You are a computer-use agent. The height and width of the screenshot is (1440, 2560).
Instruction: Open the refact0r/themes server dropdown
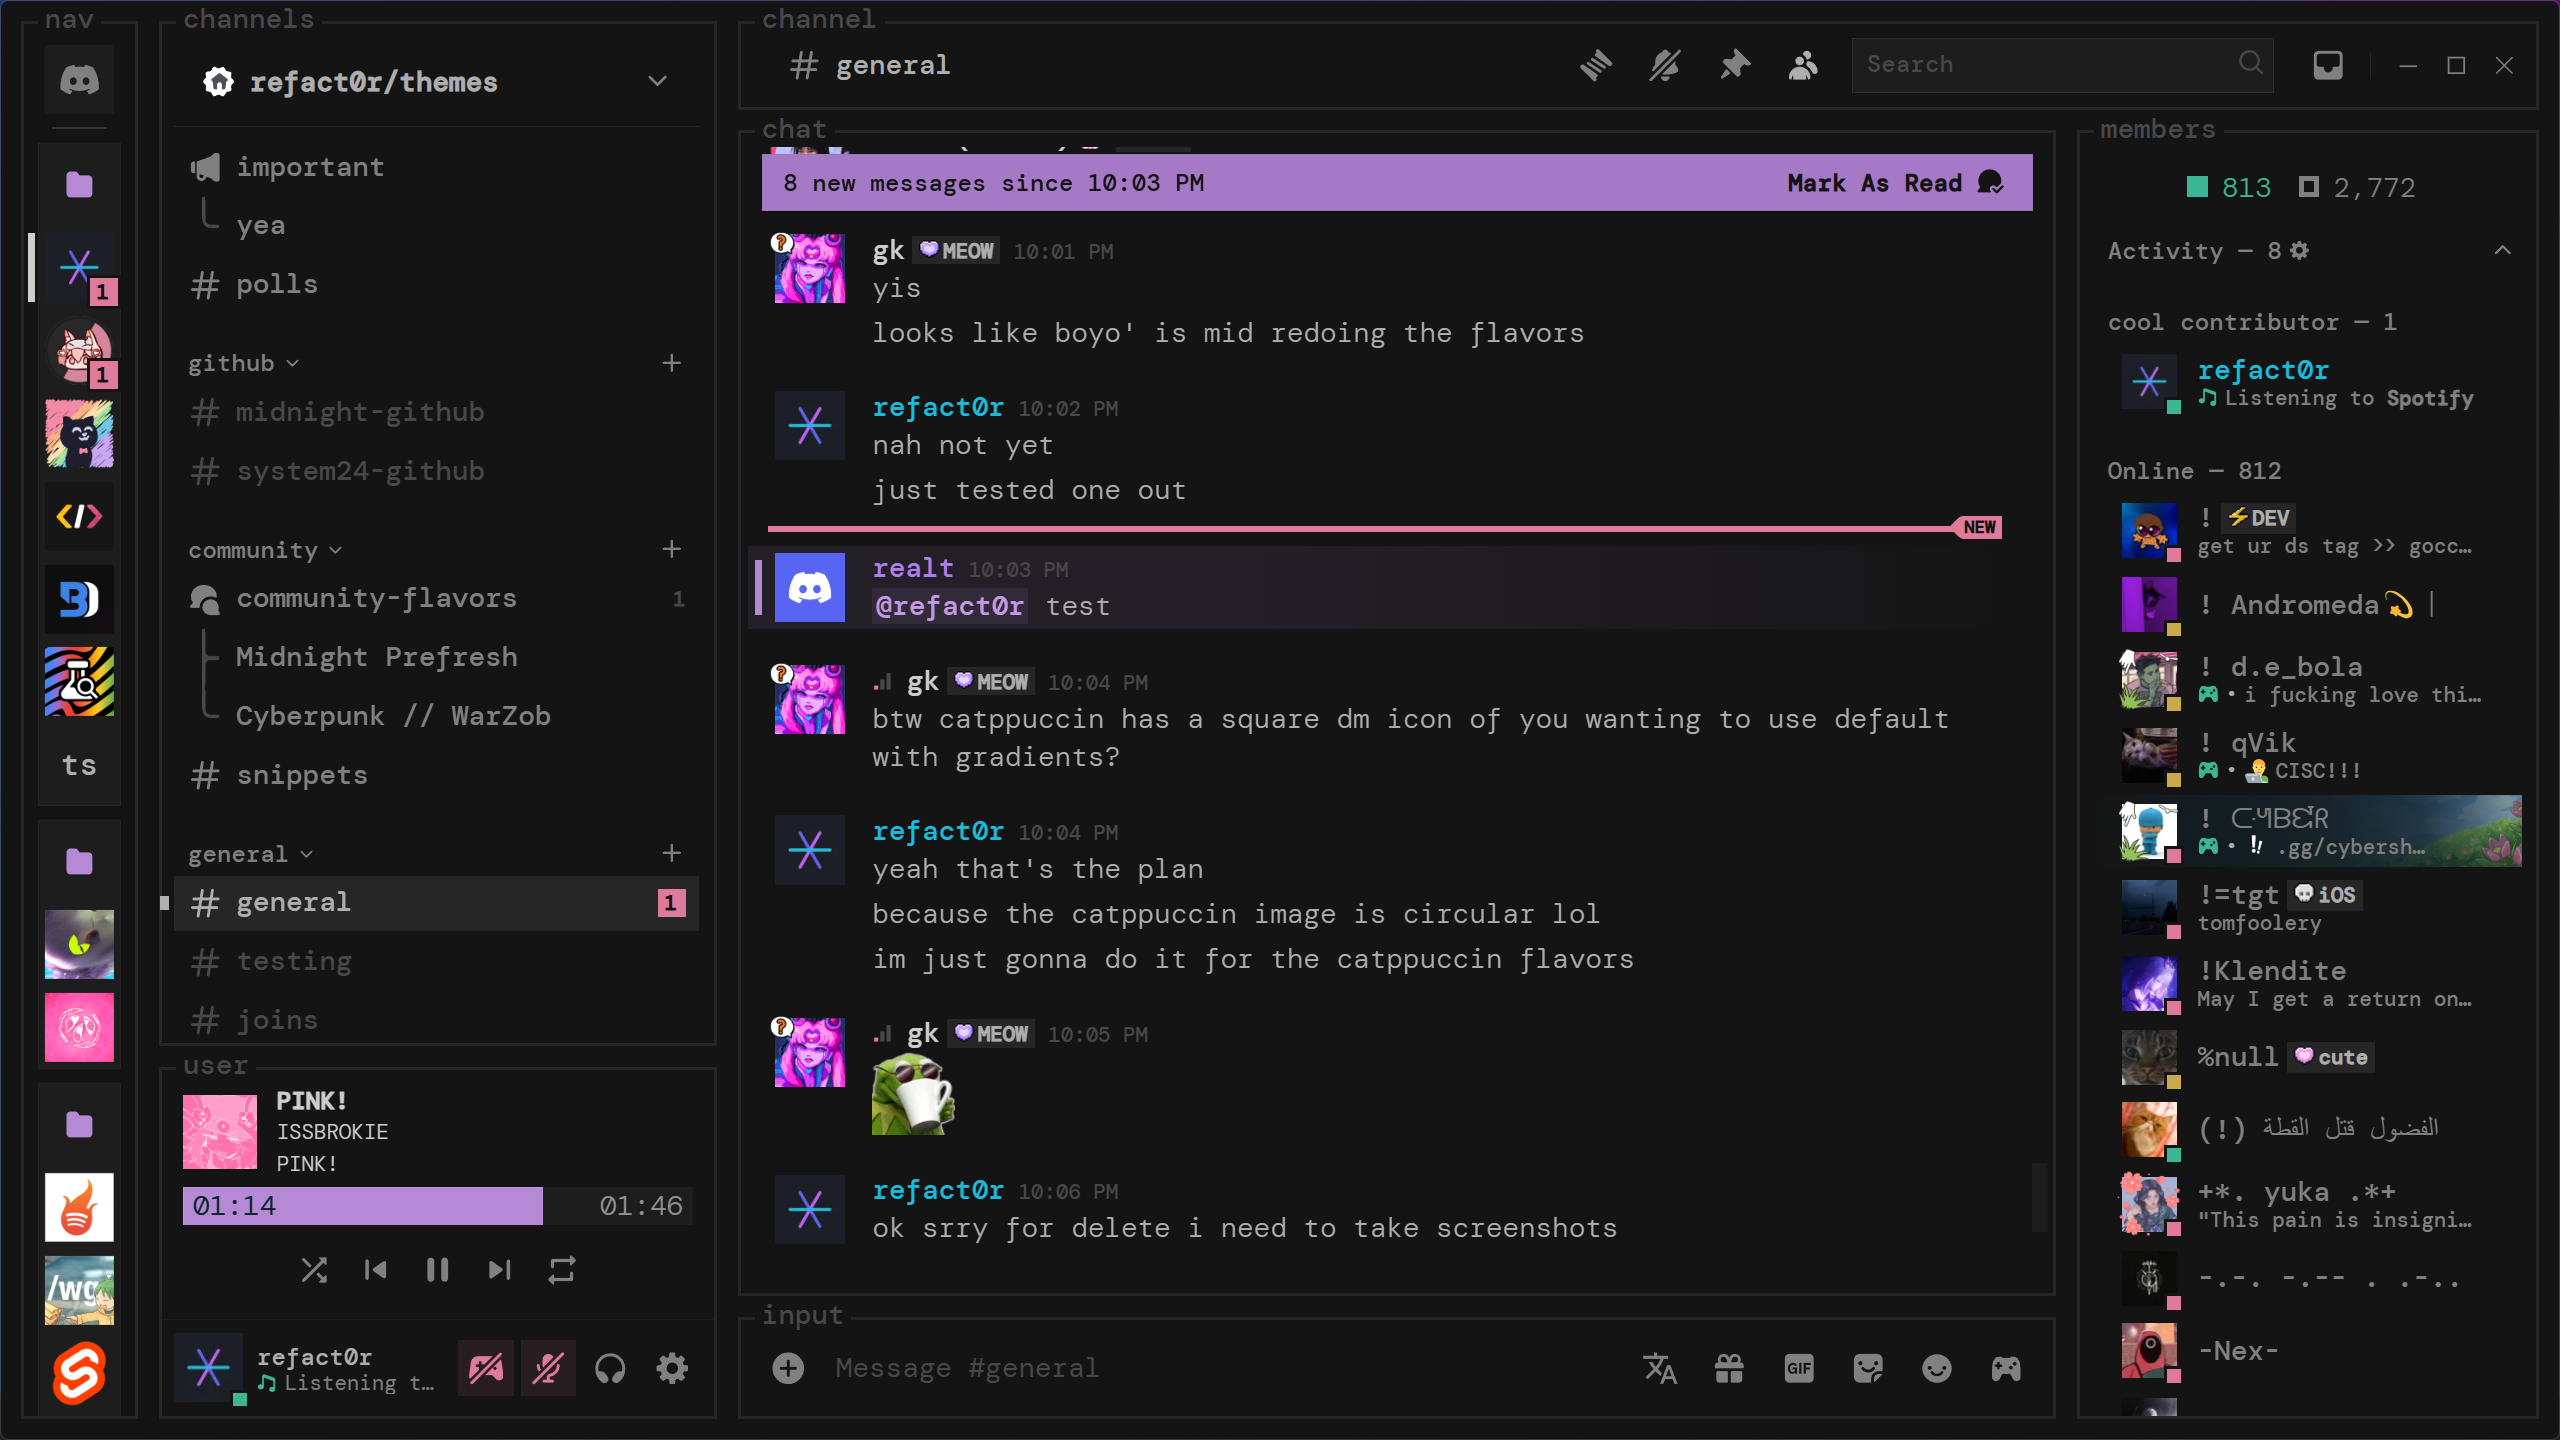point(657,81)
